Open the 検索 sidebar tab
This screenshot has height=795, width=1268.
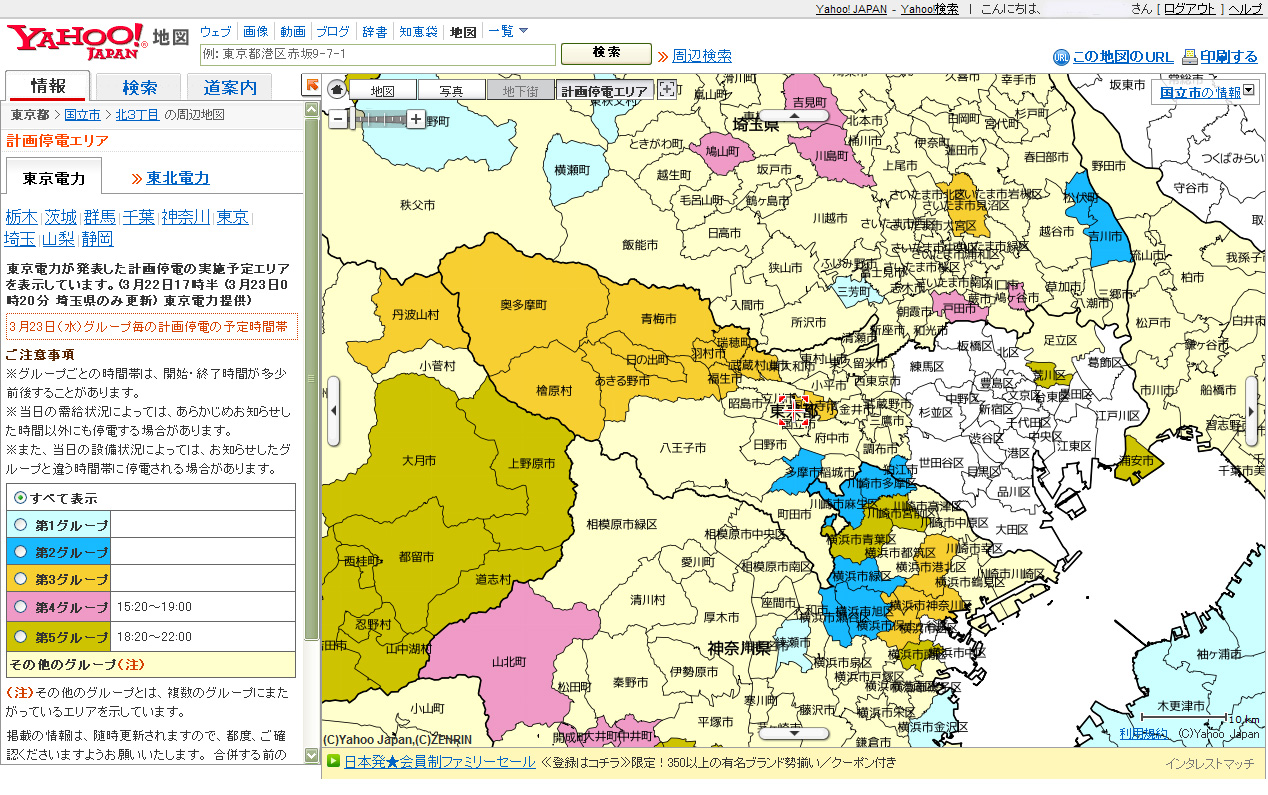pos(139,87)
